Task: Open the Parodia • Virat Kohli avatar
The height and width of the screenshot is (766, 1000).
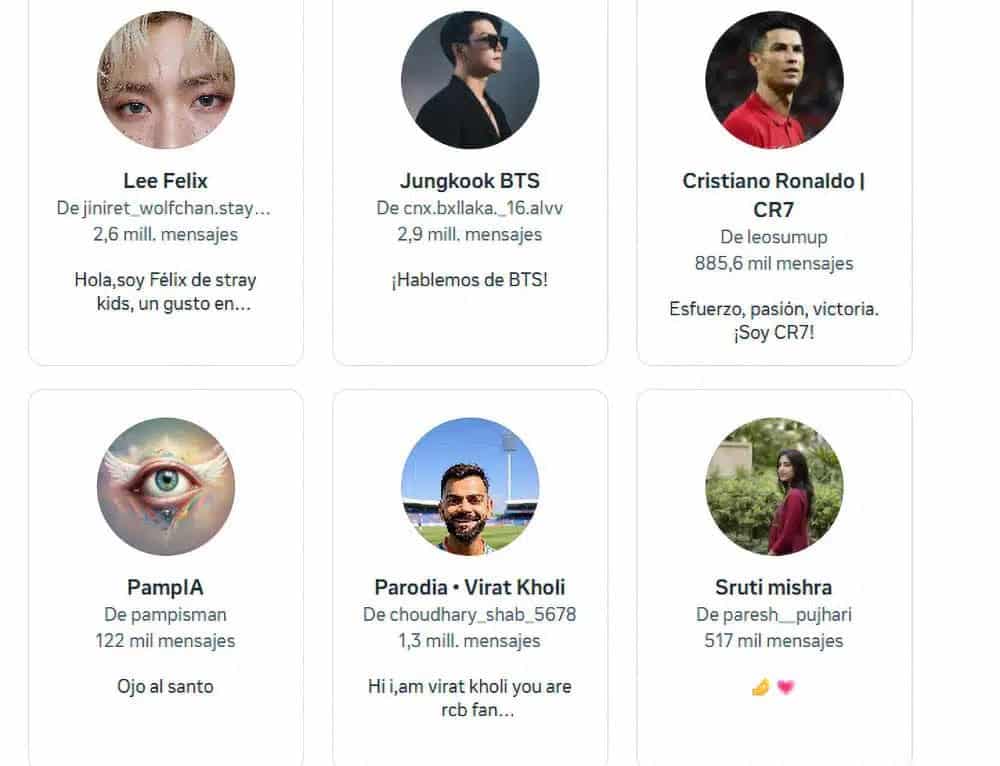Action: tap(470, 486)
